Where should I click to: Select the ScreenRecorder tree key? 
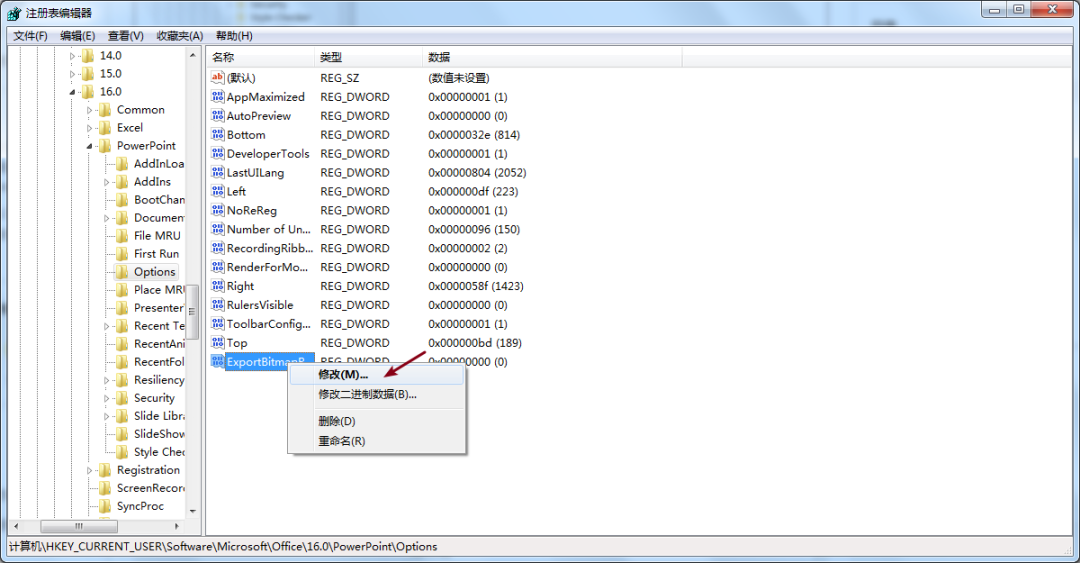tap(150, 488)
